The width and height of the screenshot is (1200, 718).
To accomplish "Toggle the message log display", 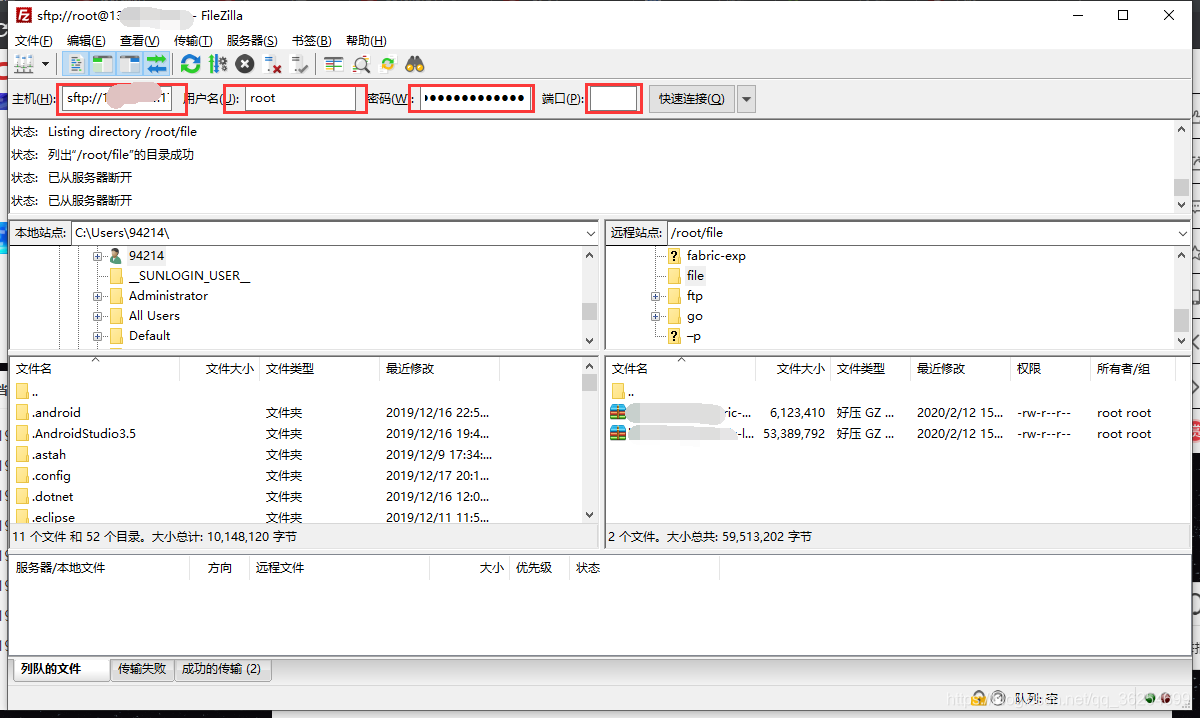I will click(x=75, y=64).
